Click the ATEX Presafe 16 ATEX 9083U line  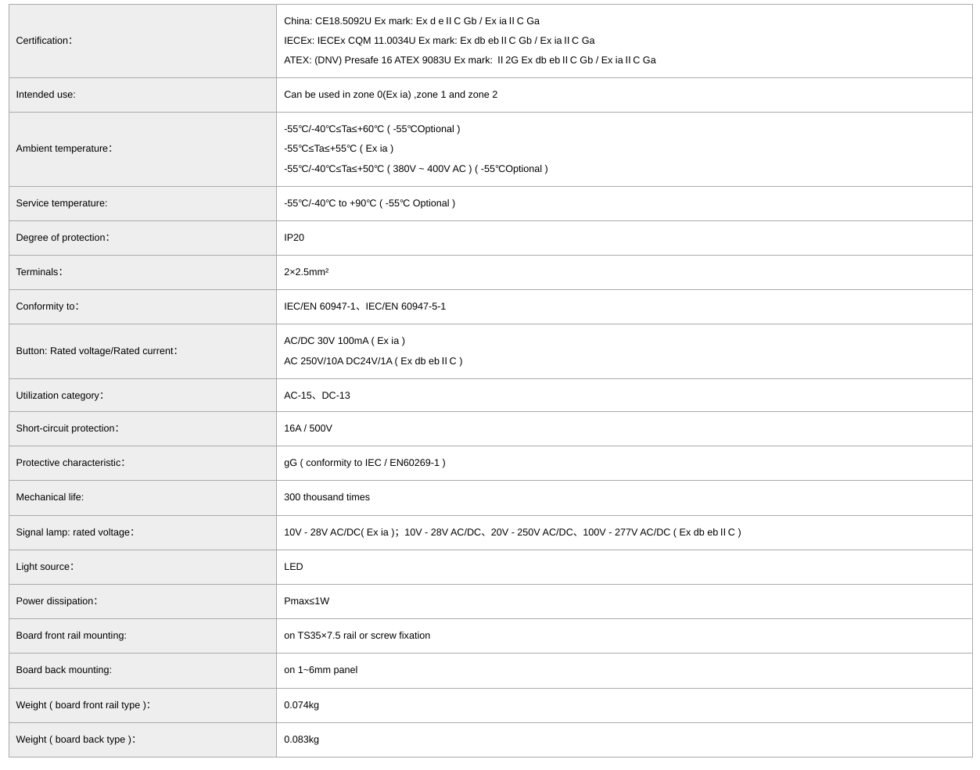click(x=470, y=60)
